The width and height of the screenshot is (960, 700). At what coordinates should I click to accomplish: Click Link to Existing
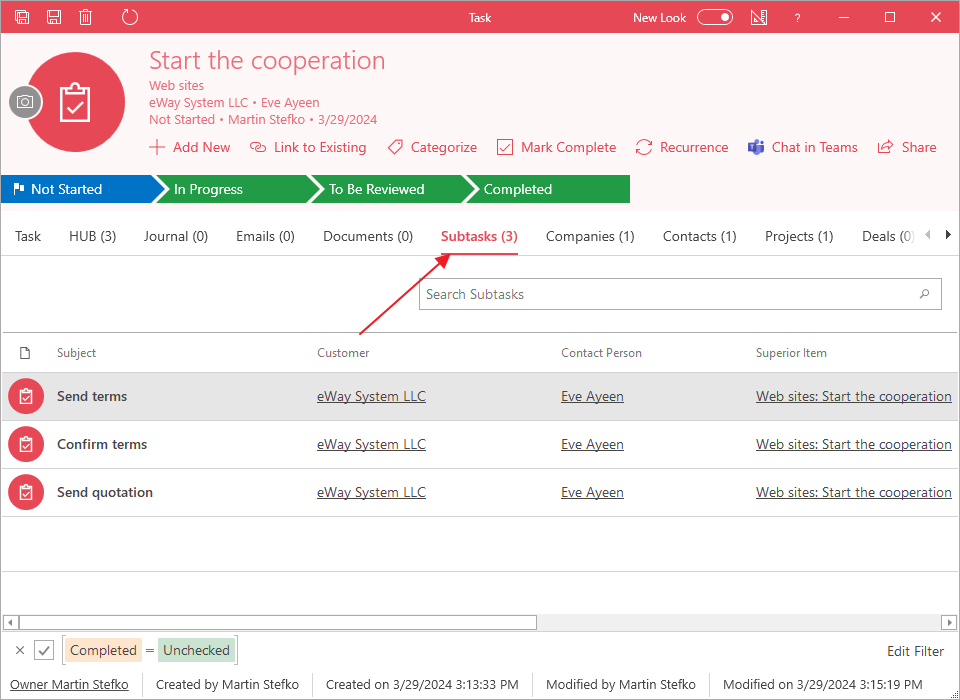[x=308, y=147]
